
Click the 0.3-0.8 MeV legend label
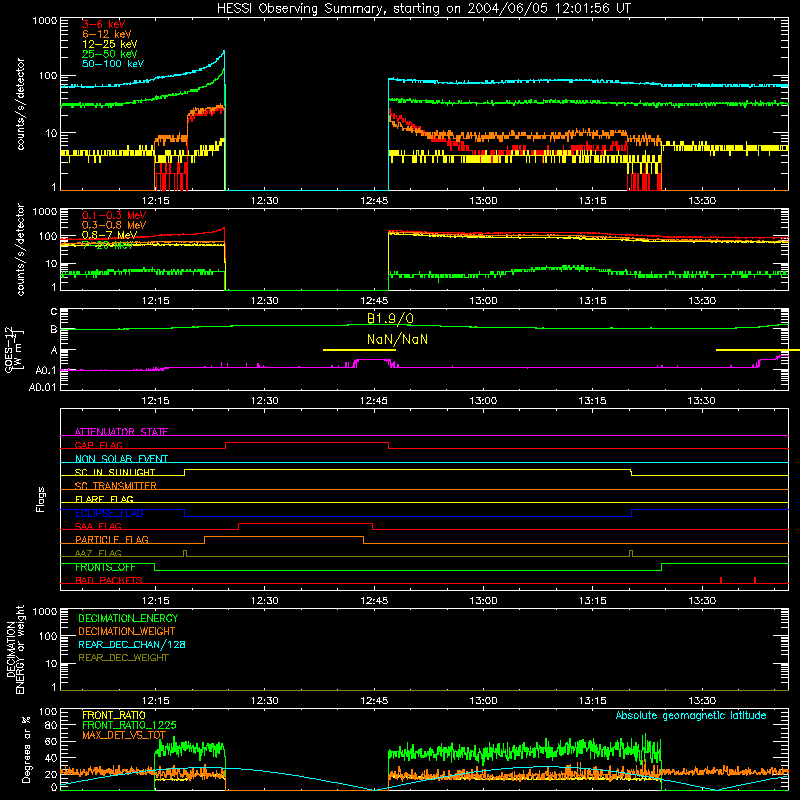114,225
